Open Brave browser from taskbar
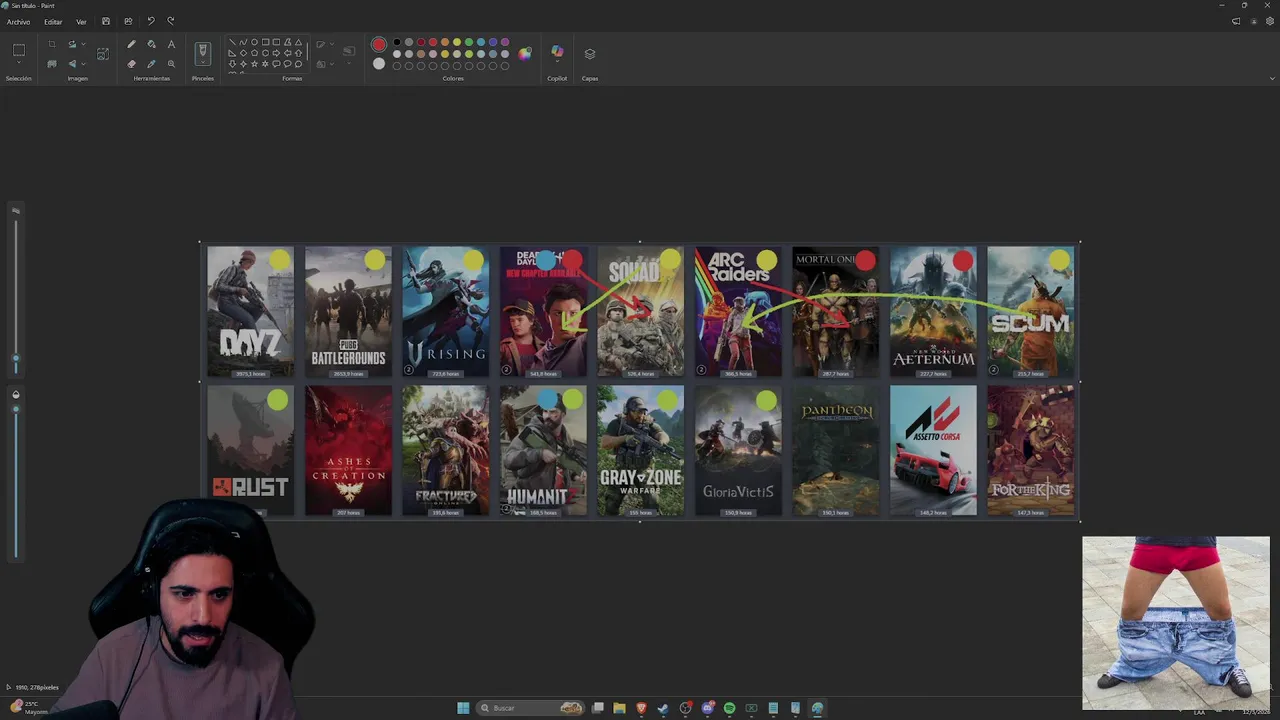The width and height of the screenshot is (1280, 720). point(642,708)
